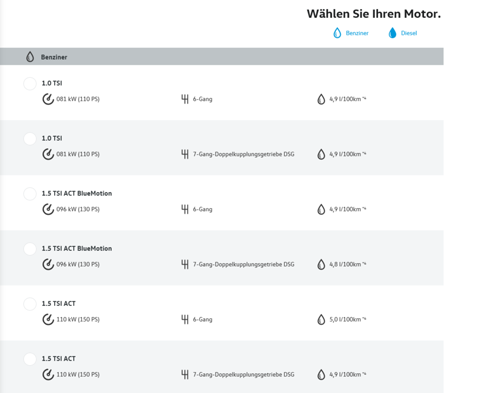Click fuel drop icon next to 5,0 l/100km

coord(321,319)
